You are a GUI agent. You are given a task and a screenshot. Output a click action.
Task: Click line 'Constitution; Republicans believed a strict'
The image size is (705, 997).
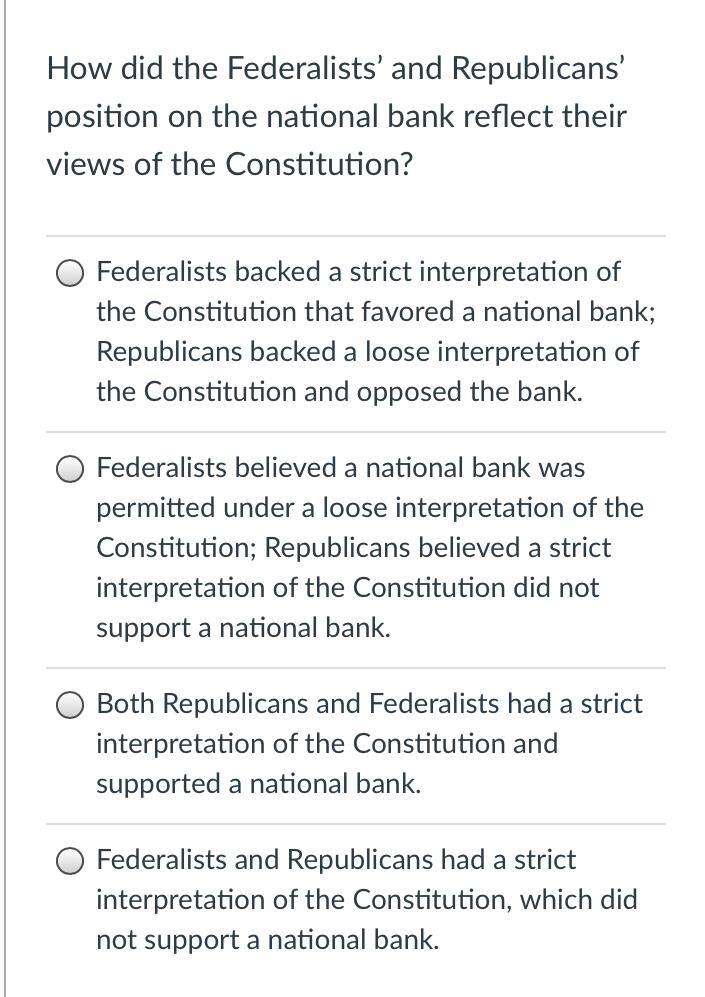click(353, 548)
